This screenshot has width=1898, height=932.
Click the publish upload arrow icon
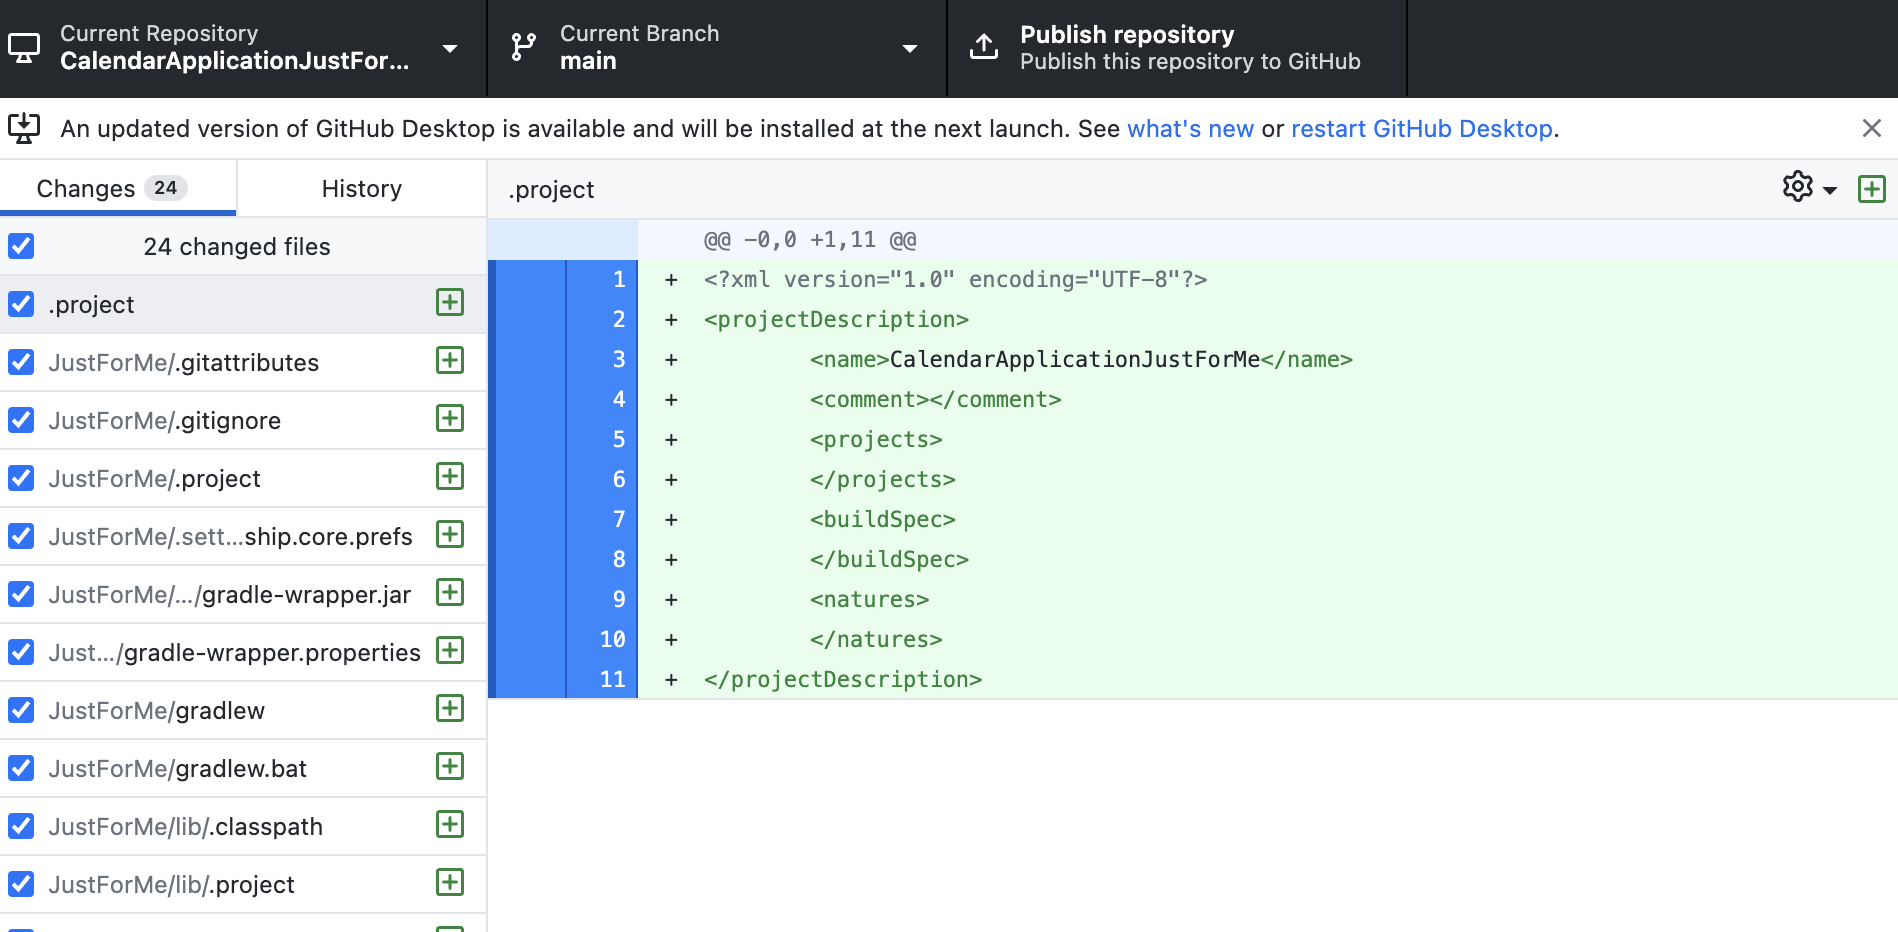[x=984, y=47]
